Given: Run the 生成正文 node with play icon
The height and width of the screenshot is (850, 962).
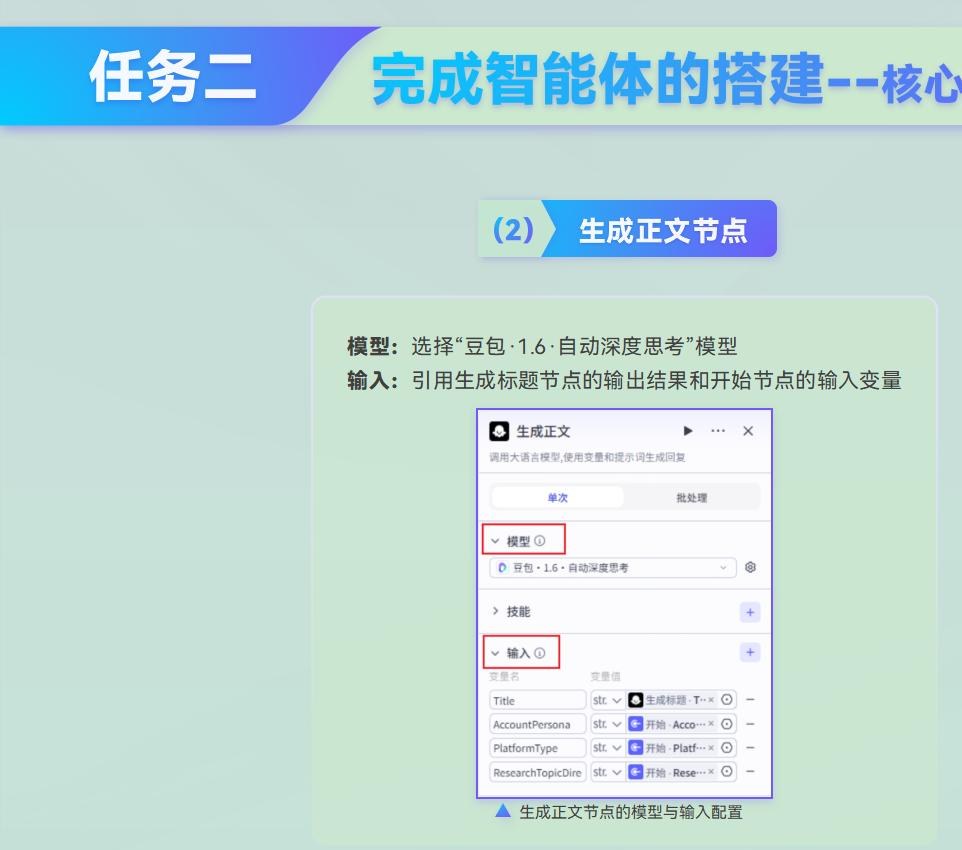Looking at the screenshot, I should [688, 431].
